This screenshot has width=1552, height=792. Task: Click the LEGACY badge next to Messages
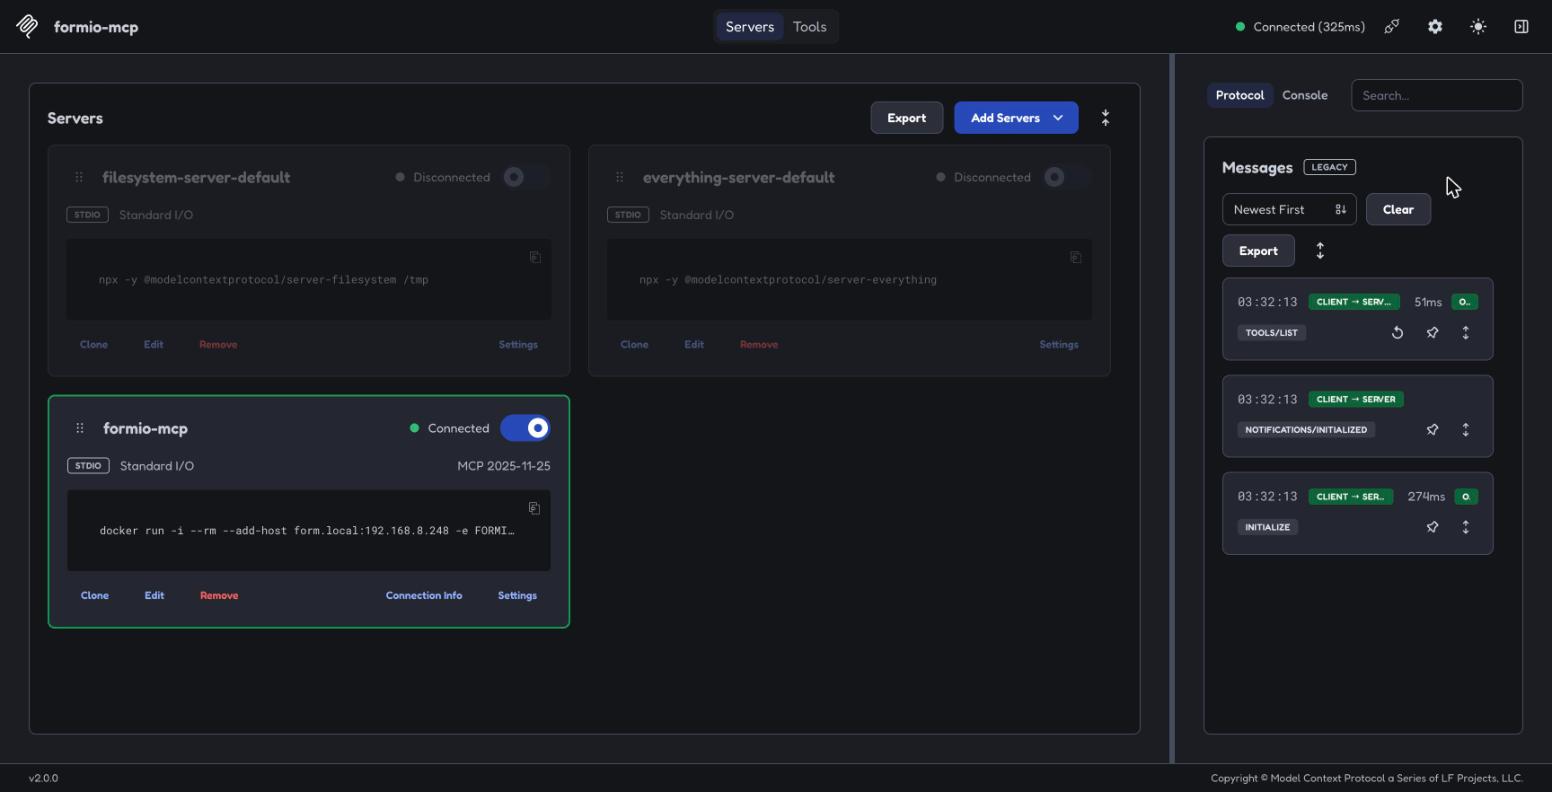click(1330, 167)
